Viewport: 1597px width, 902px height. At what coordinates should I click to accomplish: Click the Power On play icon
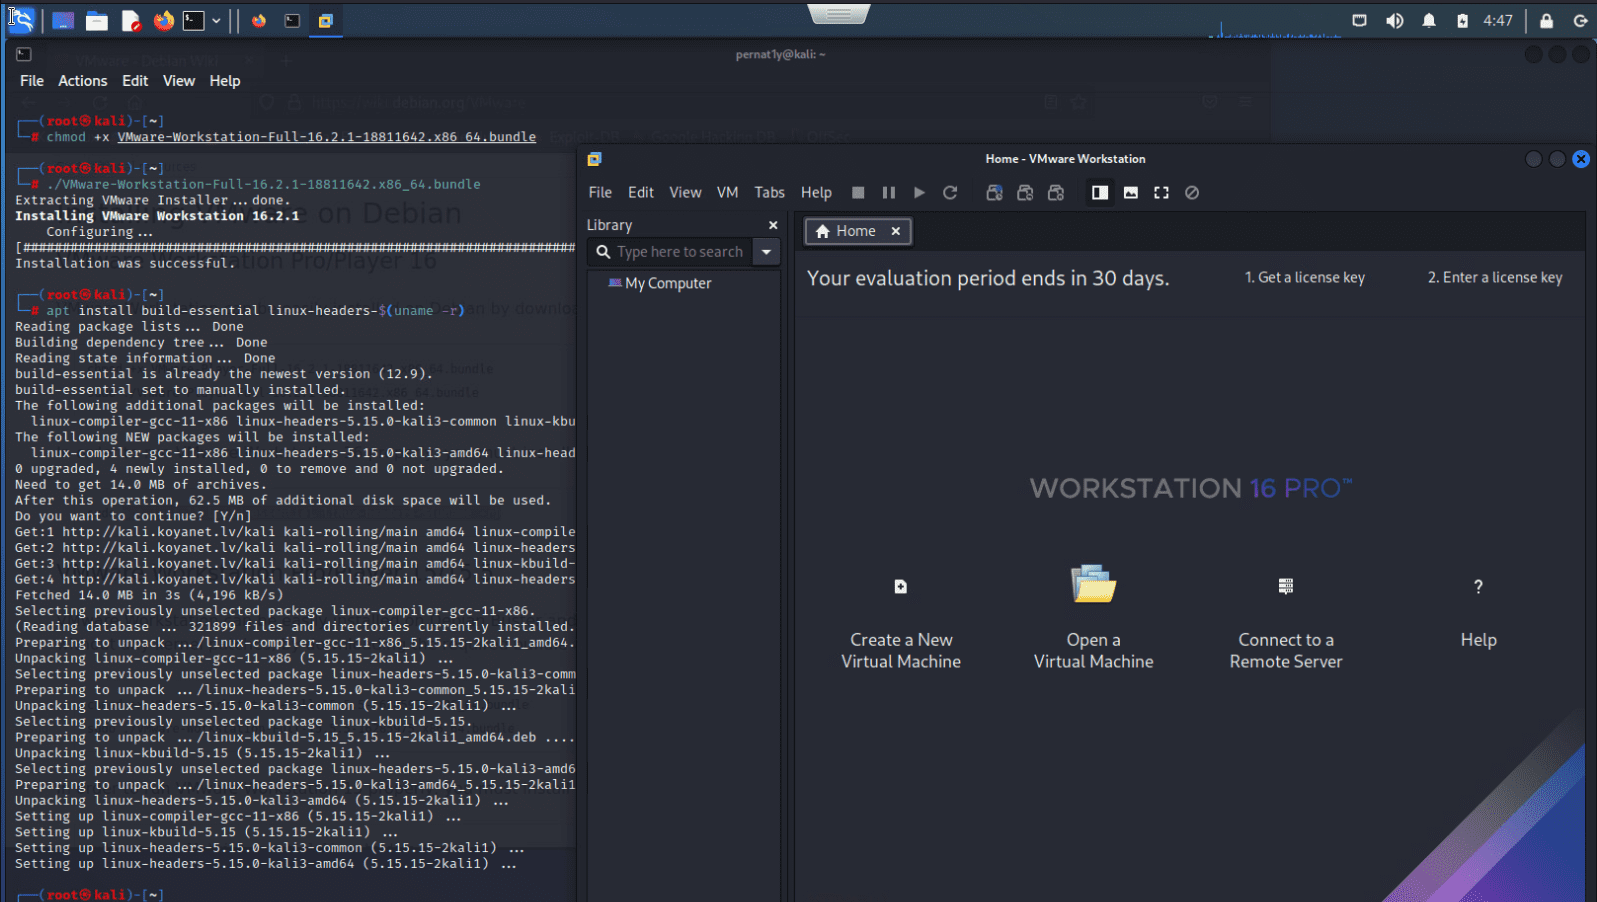tap(919, 193)
